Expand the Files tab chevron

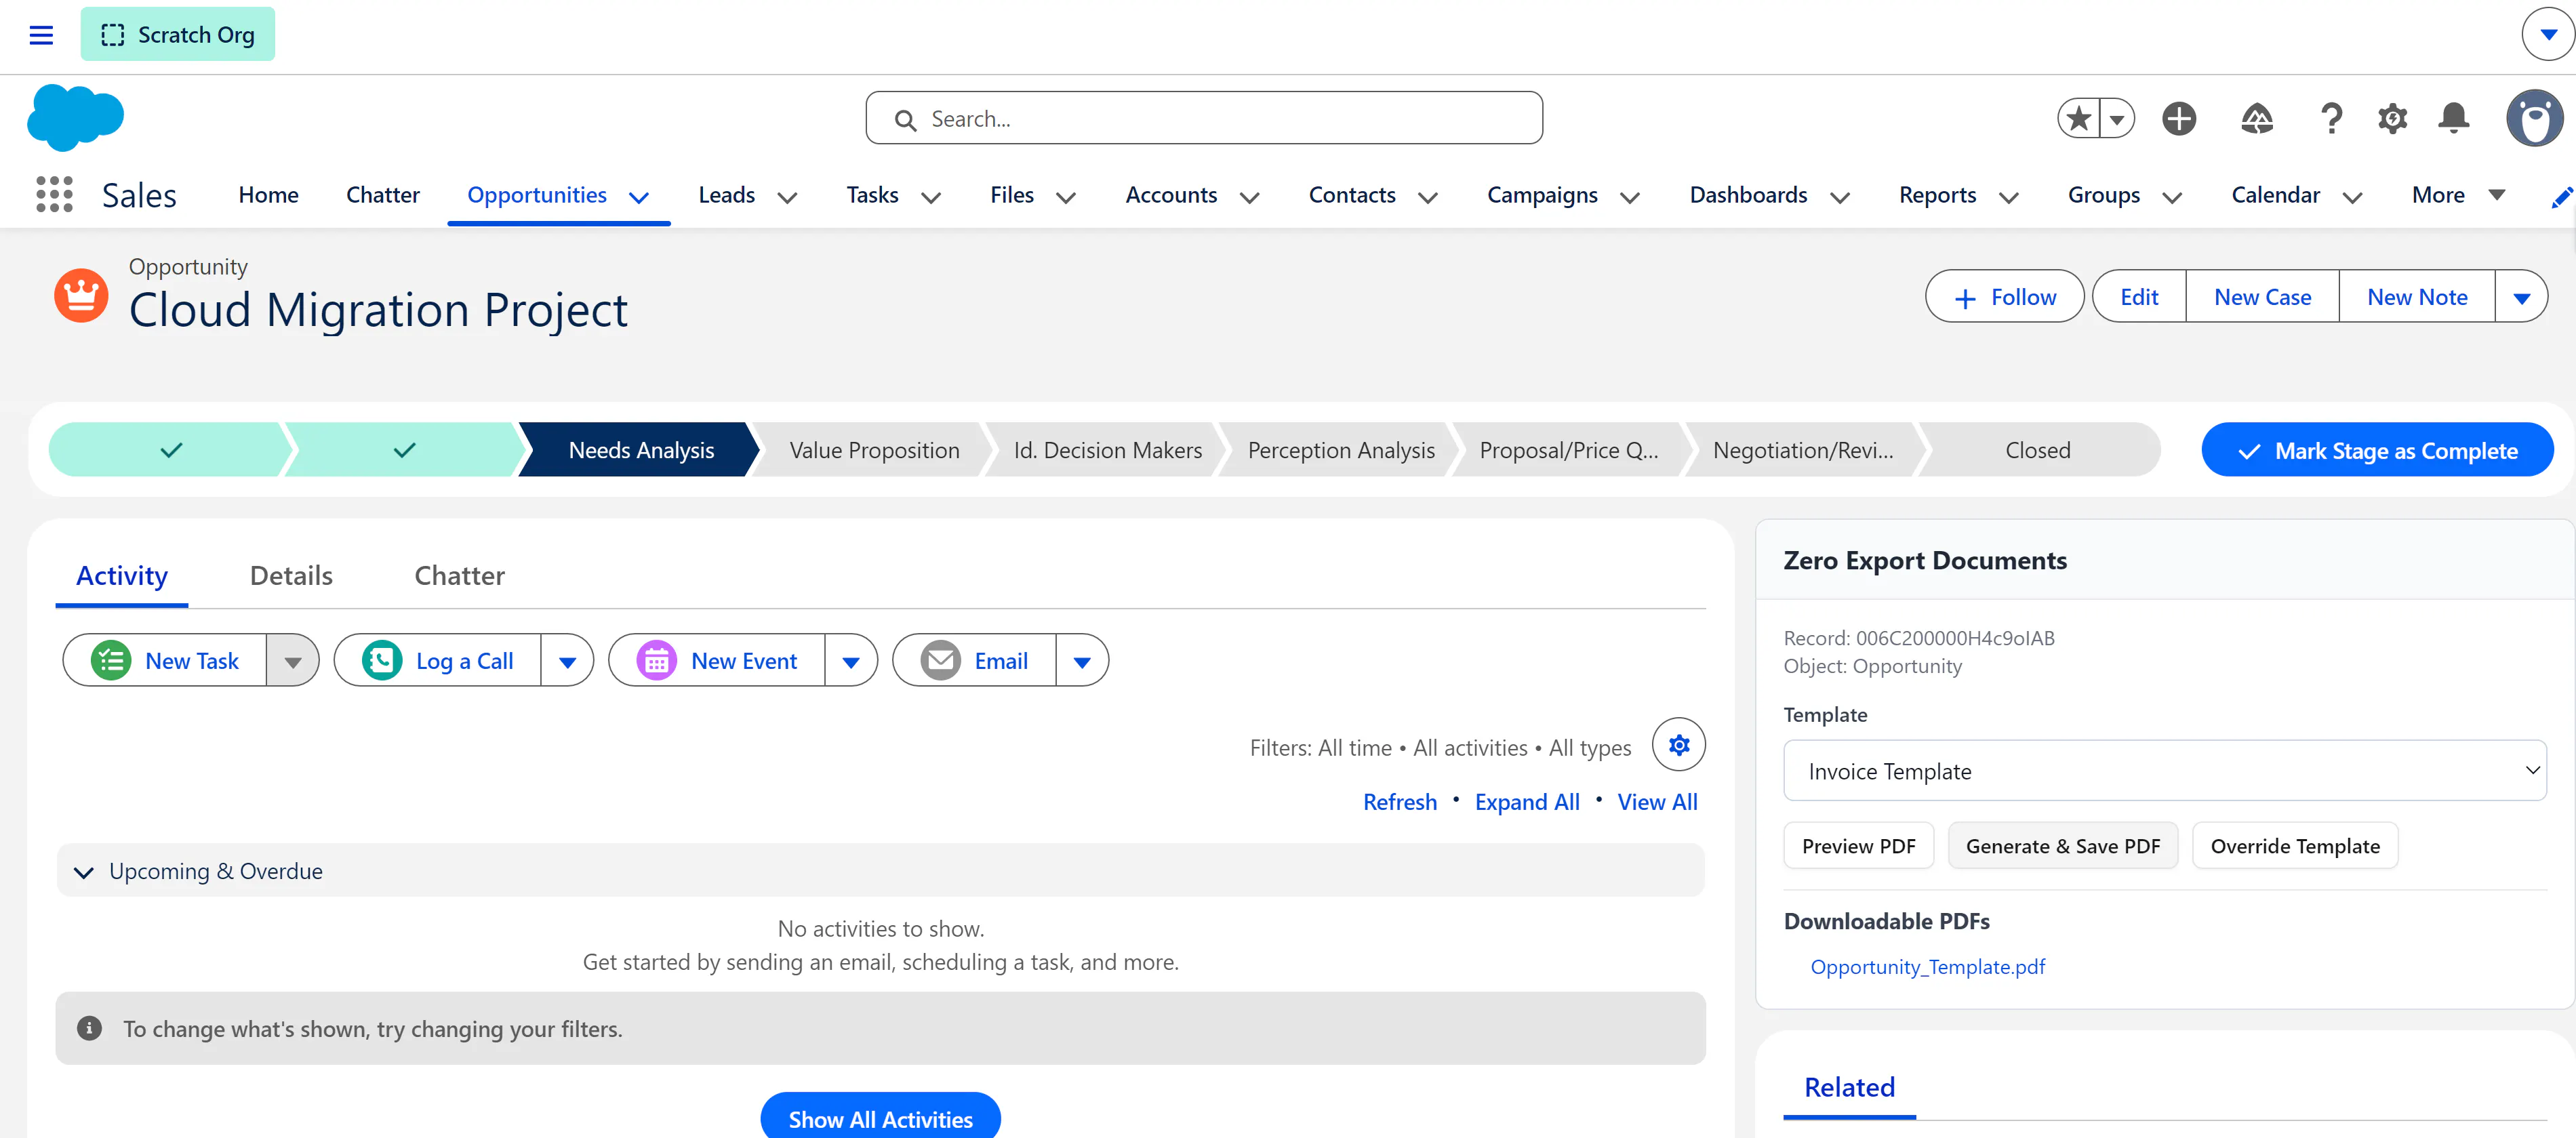click(x=1066, y=197)
